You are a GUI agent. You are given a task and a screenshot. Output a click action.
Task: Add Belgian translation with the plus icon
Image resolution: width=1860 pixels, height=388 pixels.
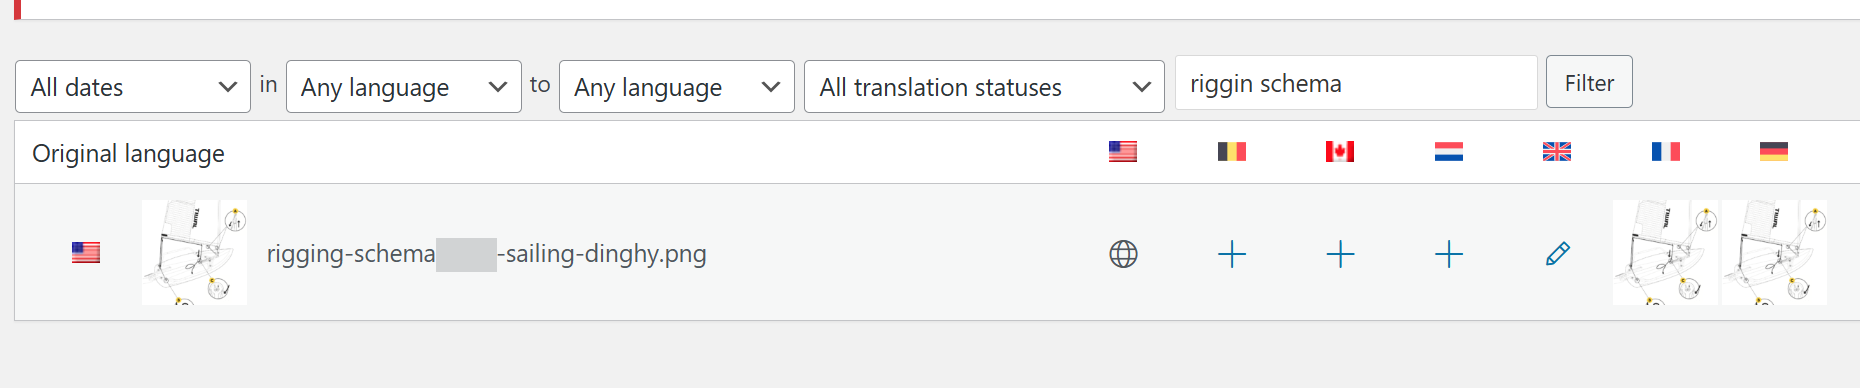(x=1232, y=254)
